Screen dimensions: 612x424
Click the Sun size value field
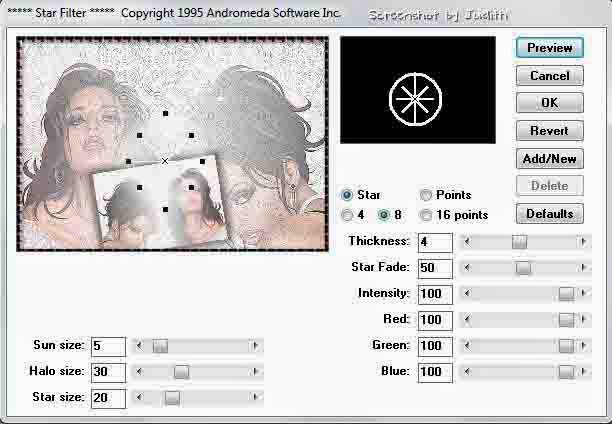point(109,346)
